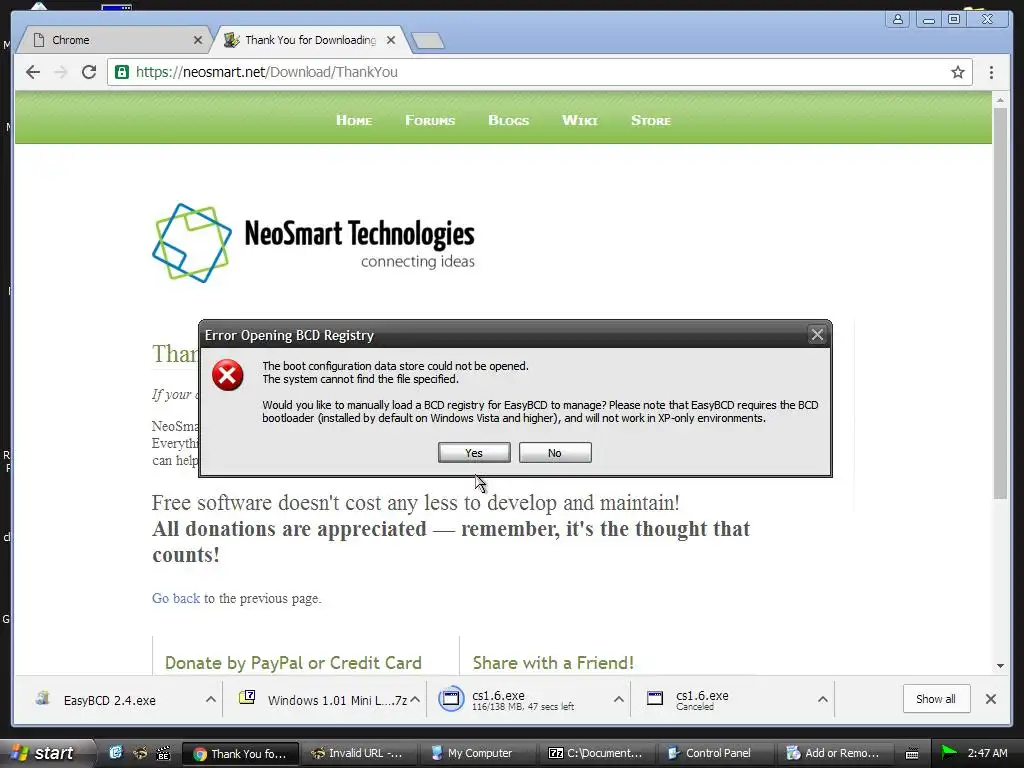This screenshot has height=768, width=1024.
Task: Expand options for downloading cs1.6.exe
Action: click(x=618, y=699)
